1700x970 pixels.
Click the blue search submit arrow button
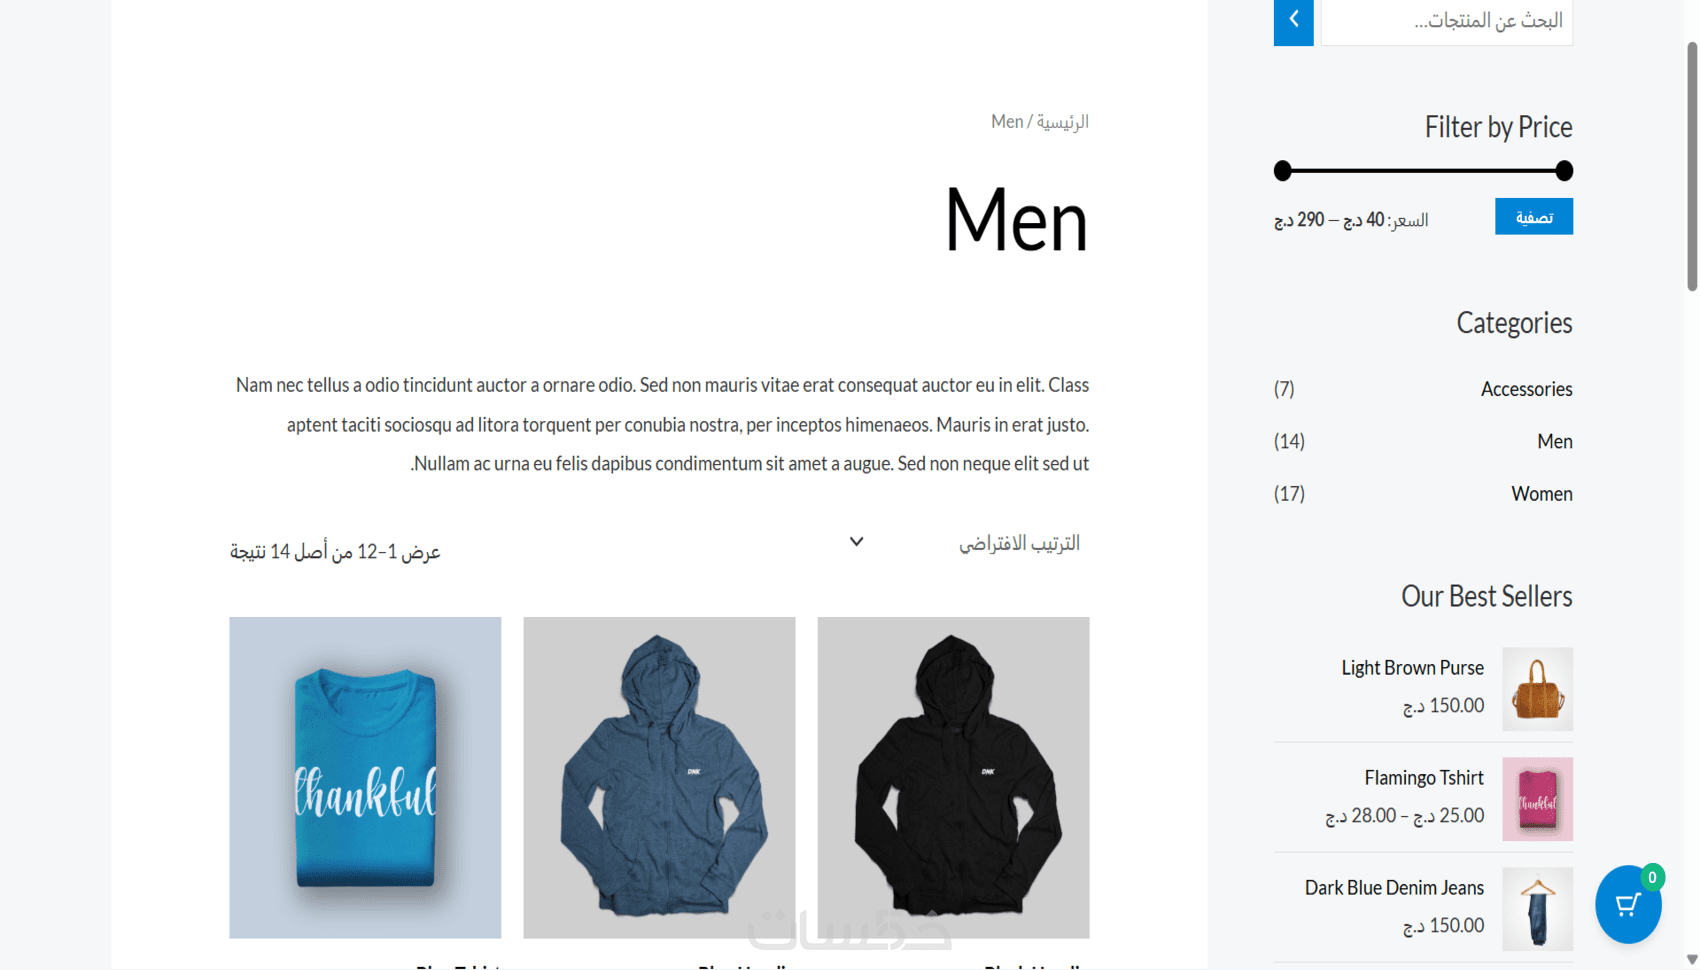point(1293,20)
